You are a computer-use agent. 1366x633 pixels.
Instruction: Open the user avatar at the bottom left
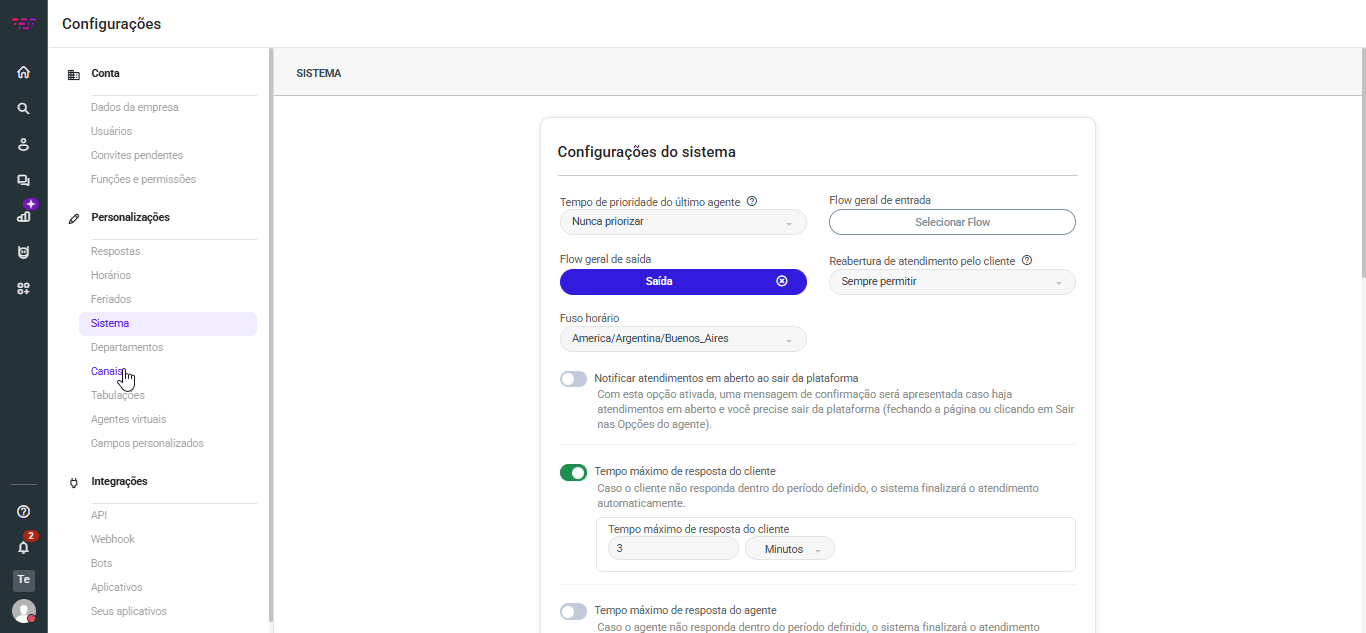pos(23,611)
